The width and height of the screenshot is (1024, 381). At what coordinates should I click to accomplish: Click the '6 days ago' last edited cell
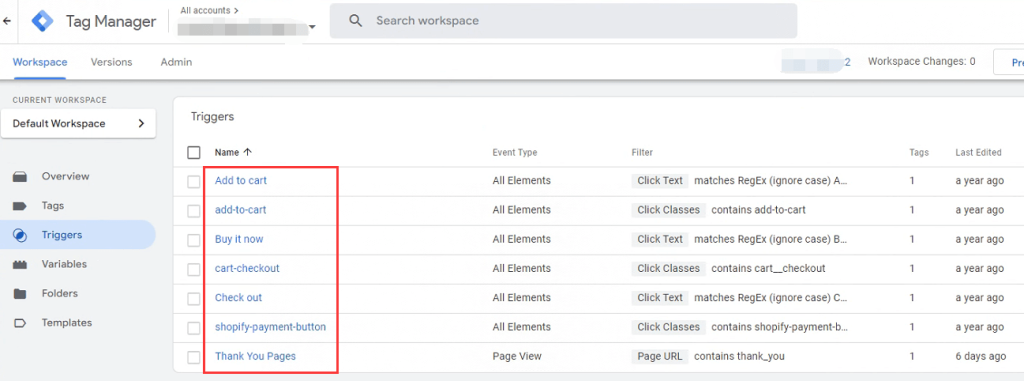[980, 356]
